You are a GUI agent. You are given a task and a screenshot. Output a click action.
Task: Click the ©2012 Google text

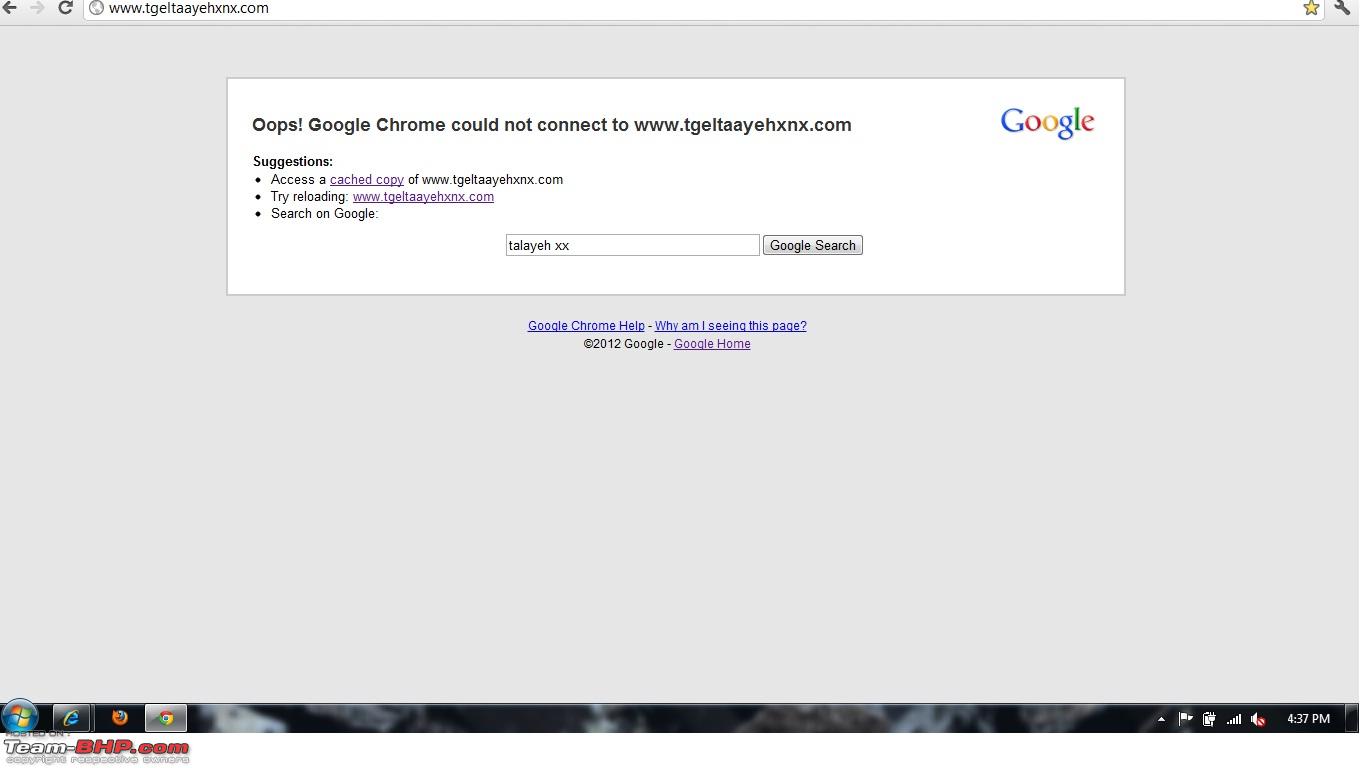(623, 344)
